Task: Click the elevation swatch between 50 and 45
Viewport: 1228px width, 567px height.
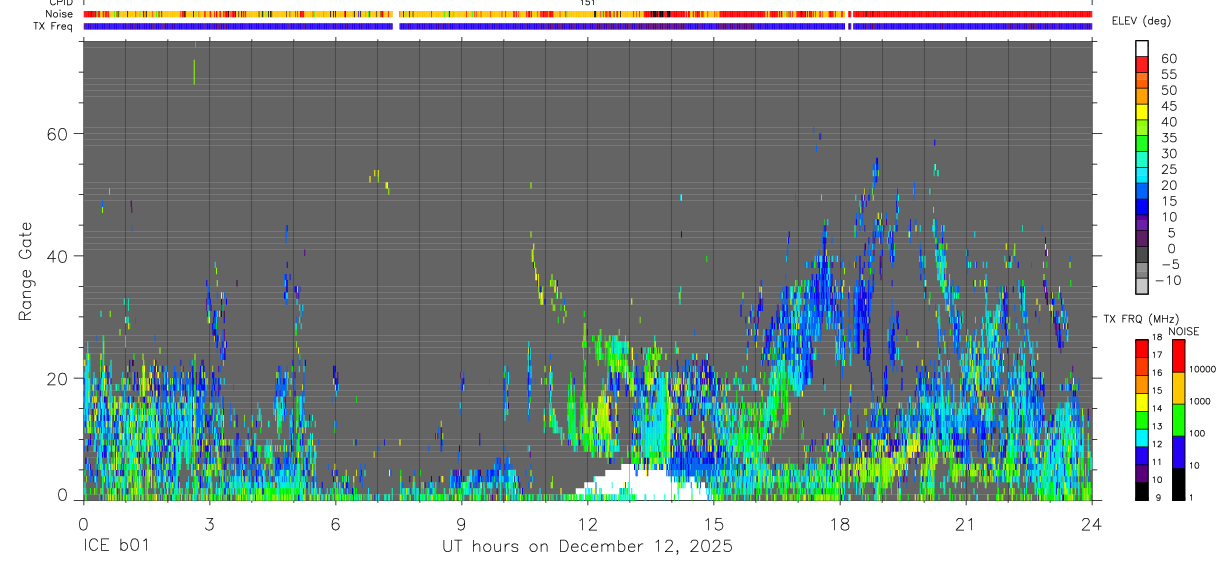Action: [x=1142, y=96]
